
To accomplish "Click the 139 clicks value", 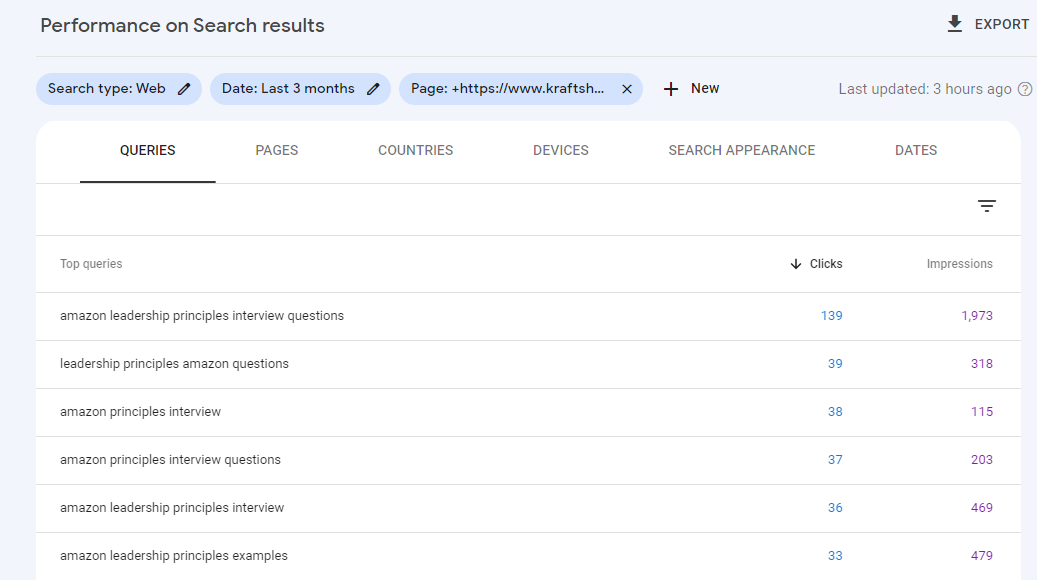I will pos(831,315).
